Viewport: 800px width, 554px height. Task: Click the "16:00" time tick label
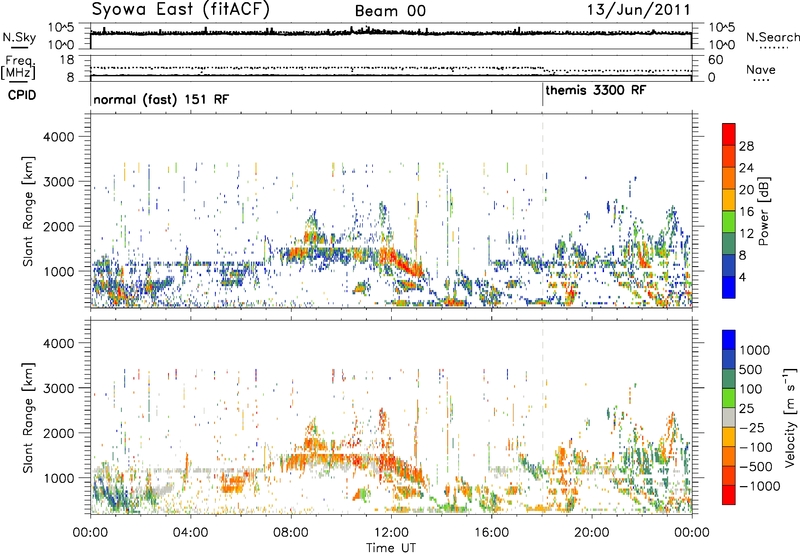point(491,533)
